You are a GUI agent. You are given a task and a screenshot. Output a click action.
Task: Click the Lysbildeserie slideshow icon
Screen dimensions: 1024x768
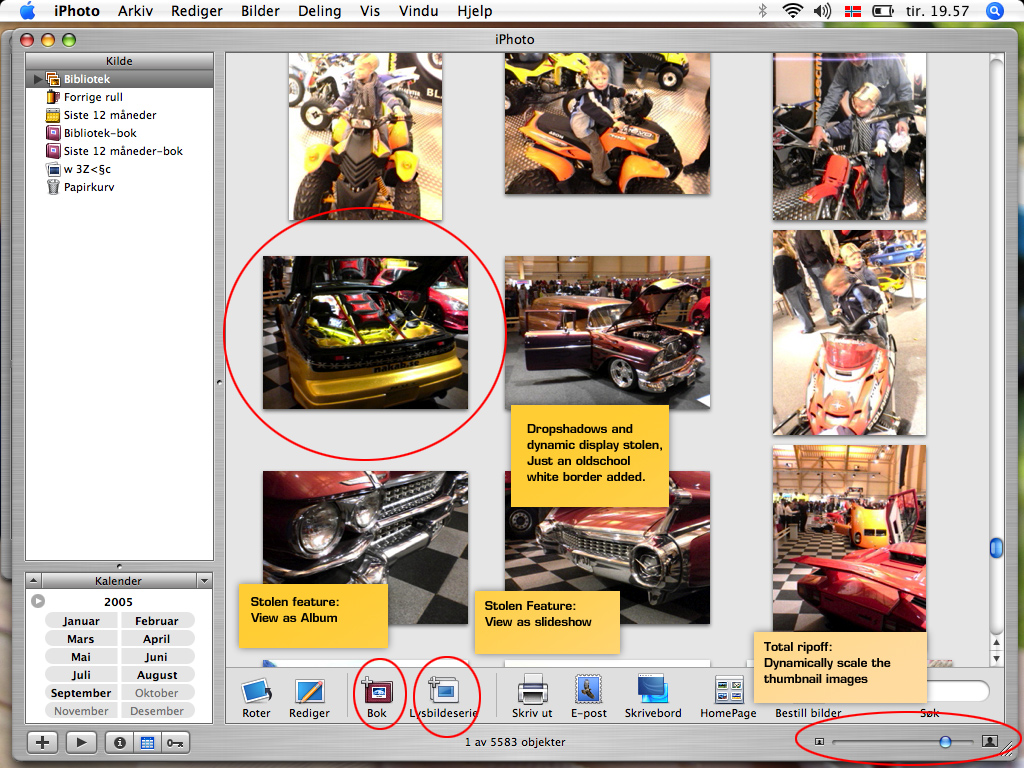[x=444, y=690]
